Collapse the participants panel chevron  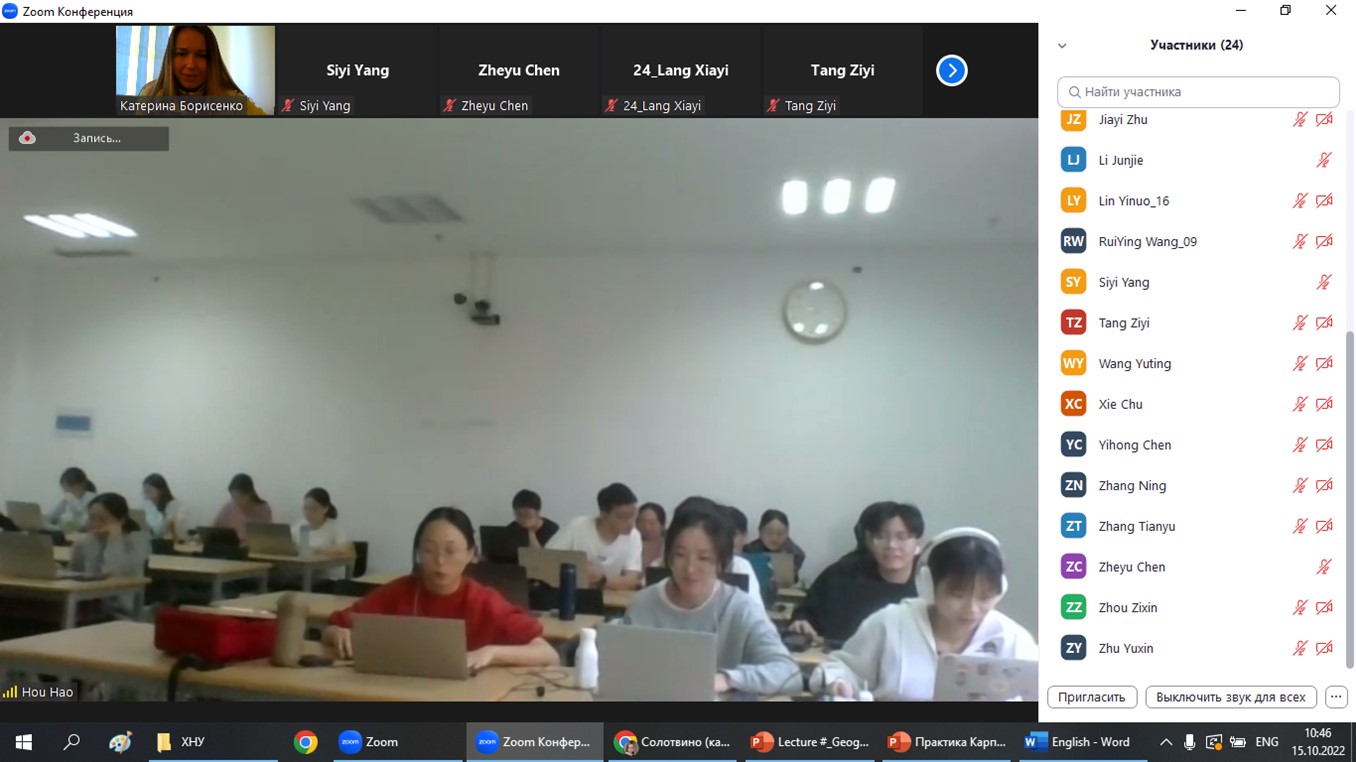1062,45
